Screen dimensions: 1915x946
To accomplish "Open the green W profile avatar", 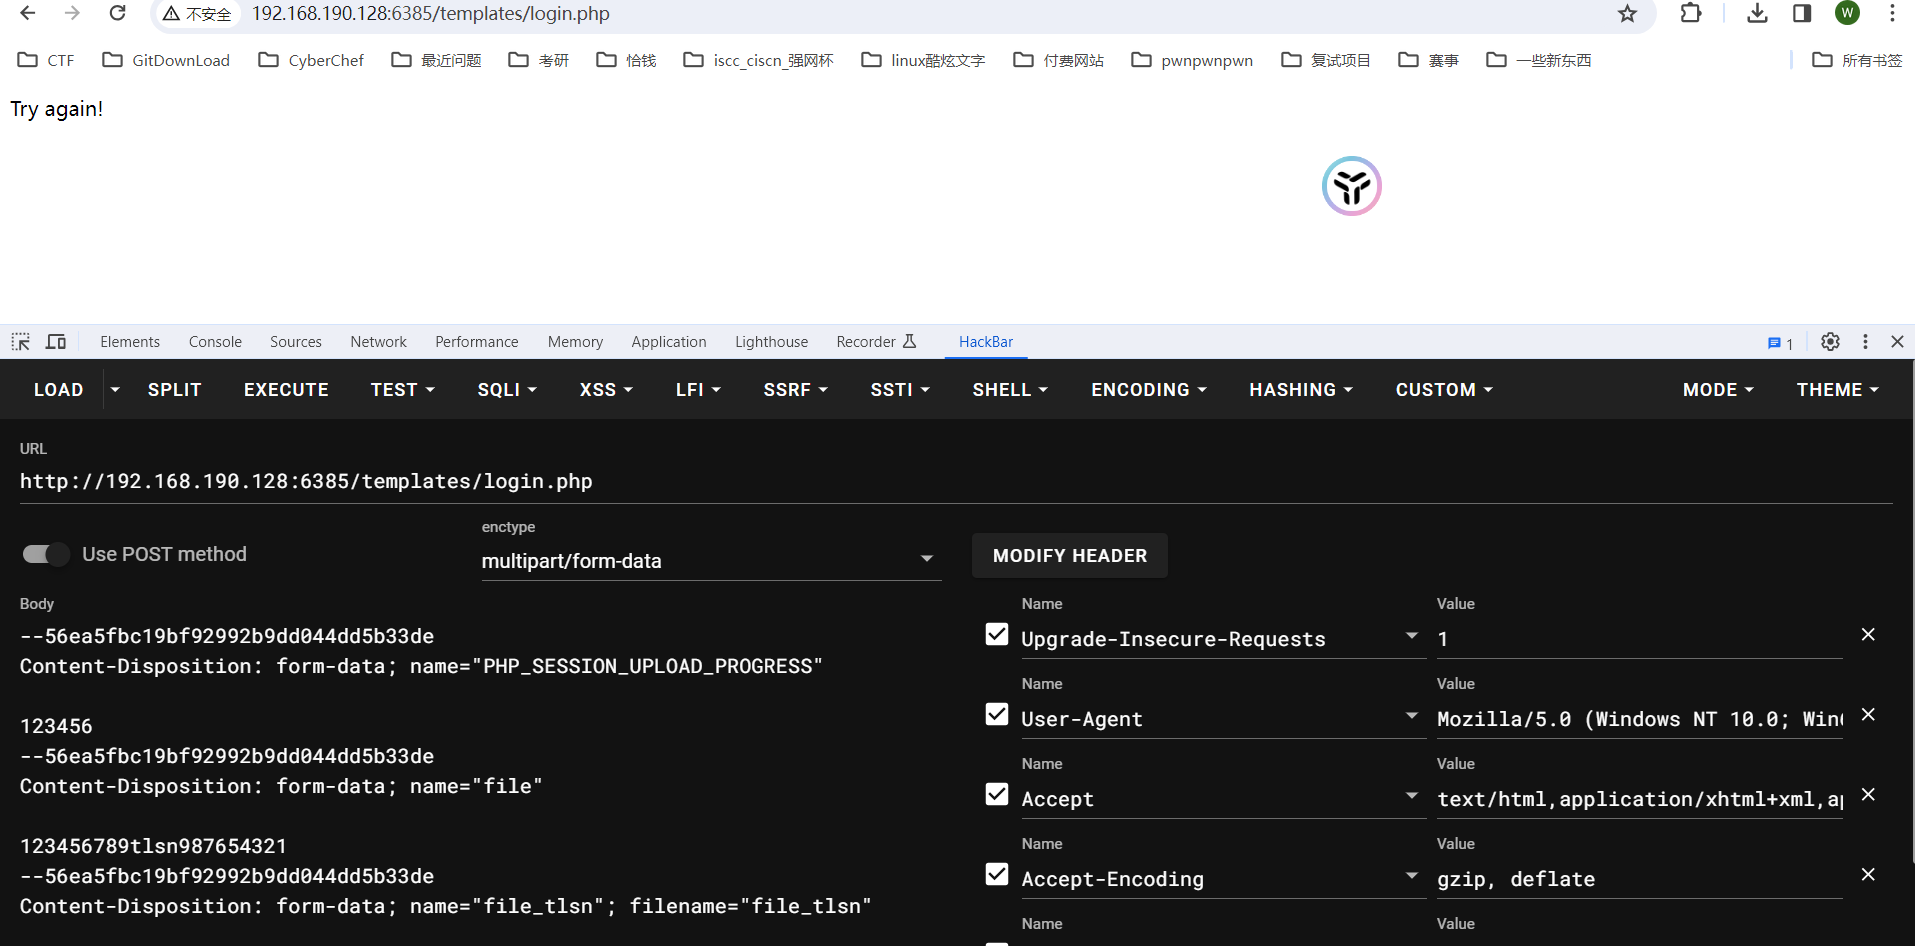I will tap(1847, 13).
